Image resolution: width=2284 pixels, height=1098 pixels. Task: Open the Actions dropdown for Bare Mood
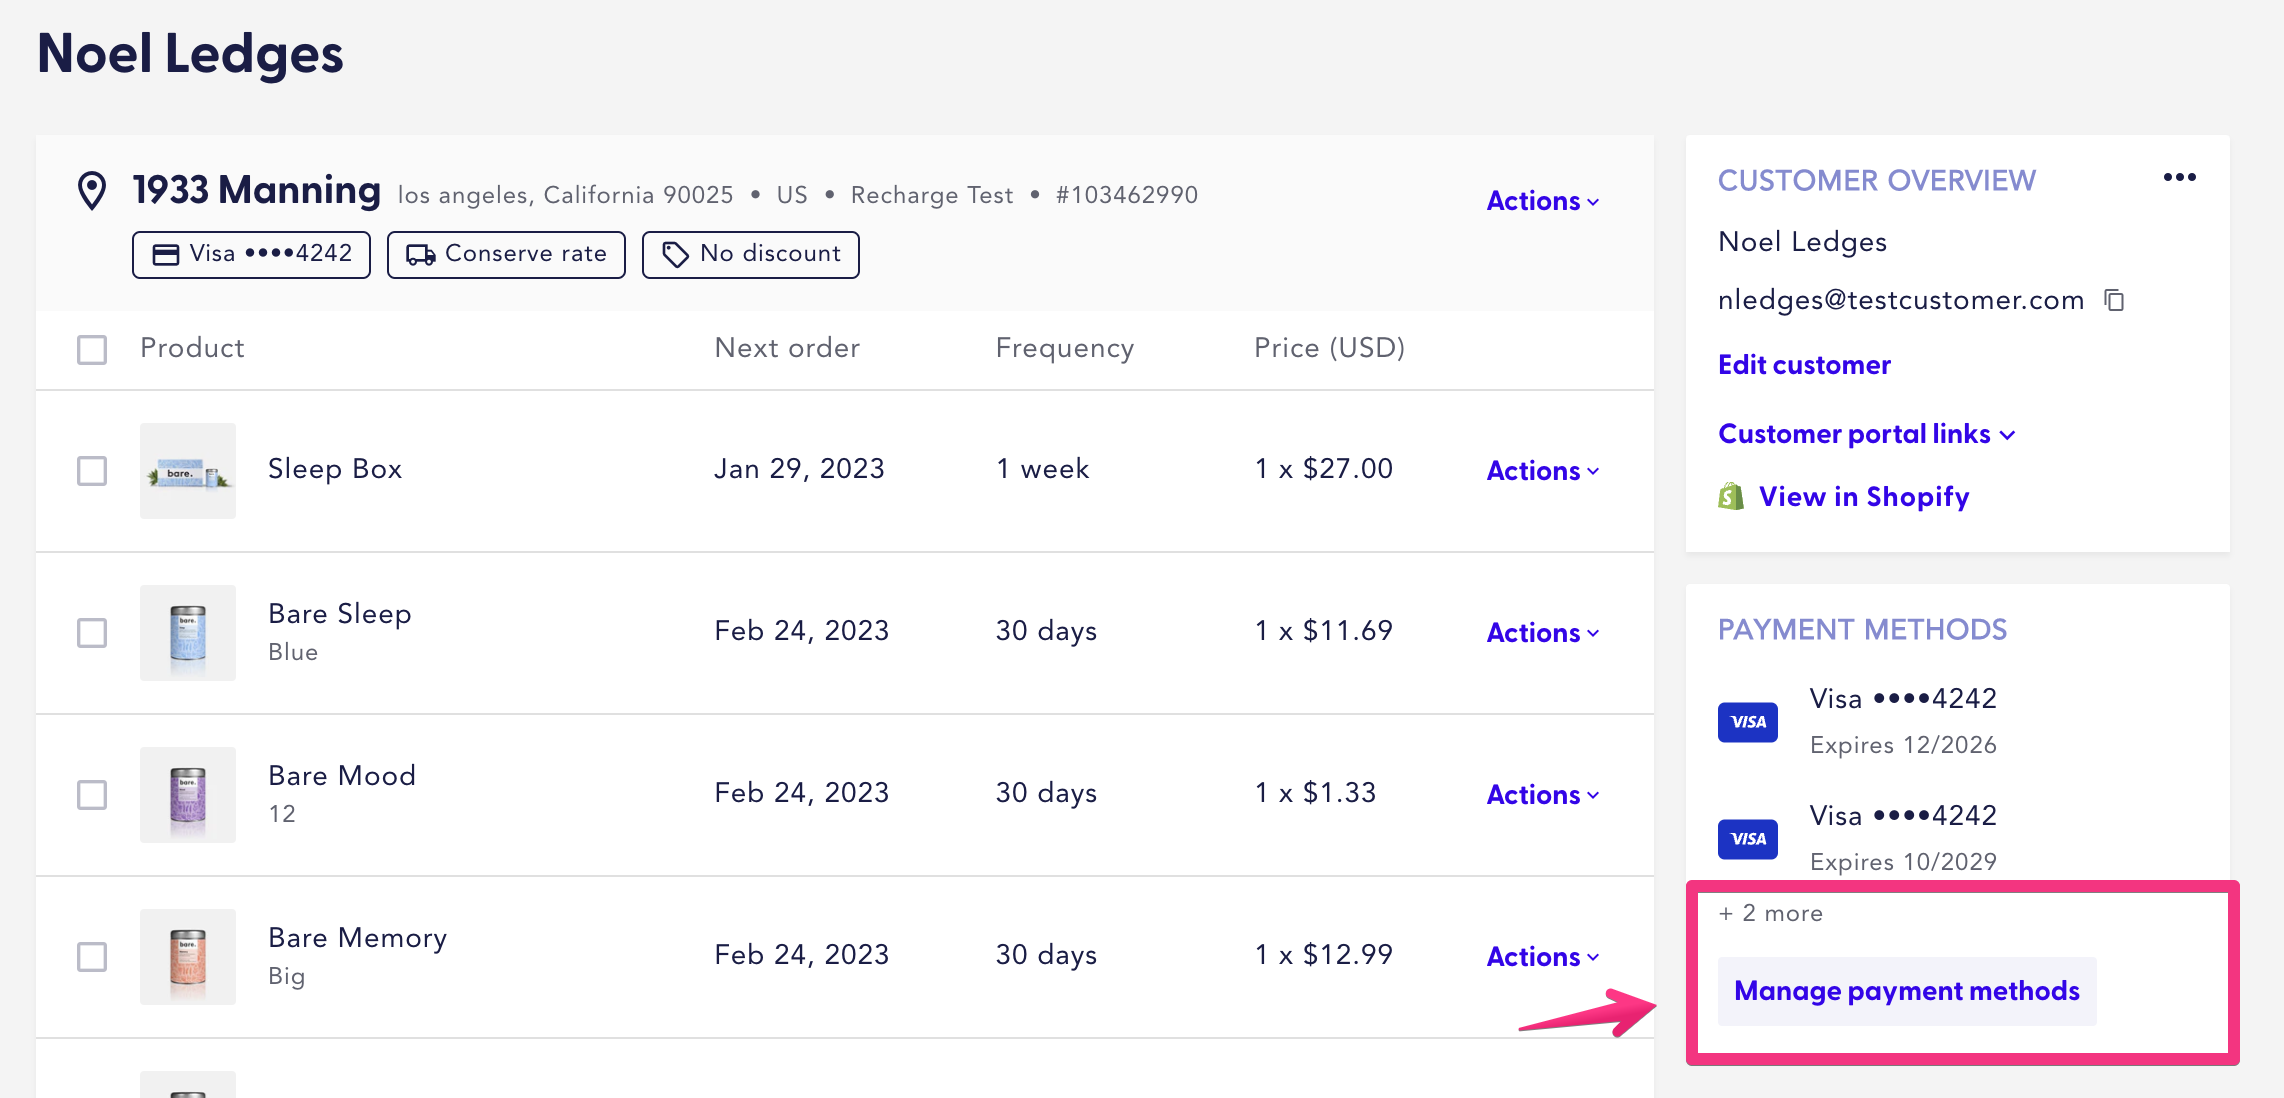tap(1543, 795)
